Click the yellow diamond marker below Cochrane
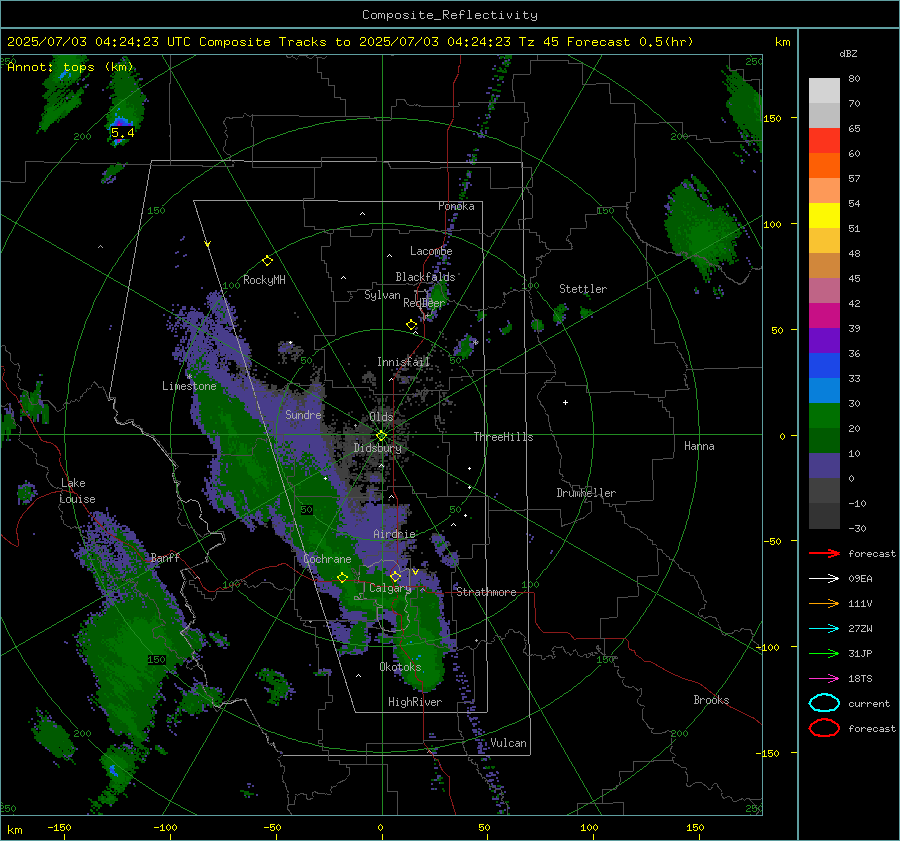900x841 pixels. tap(342, 577)
